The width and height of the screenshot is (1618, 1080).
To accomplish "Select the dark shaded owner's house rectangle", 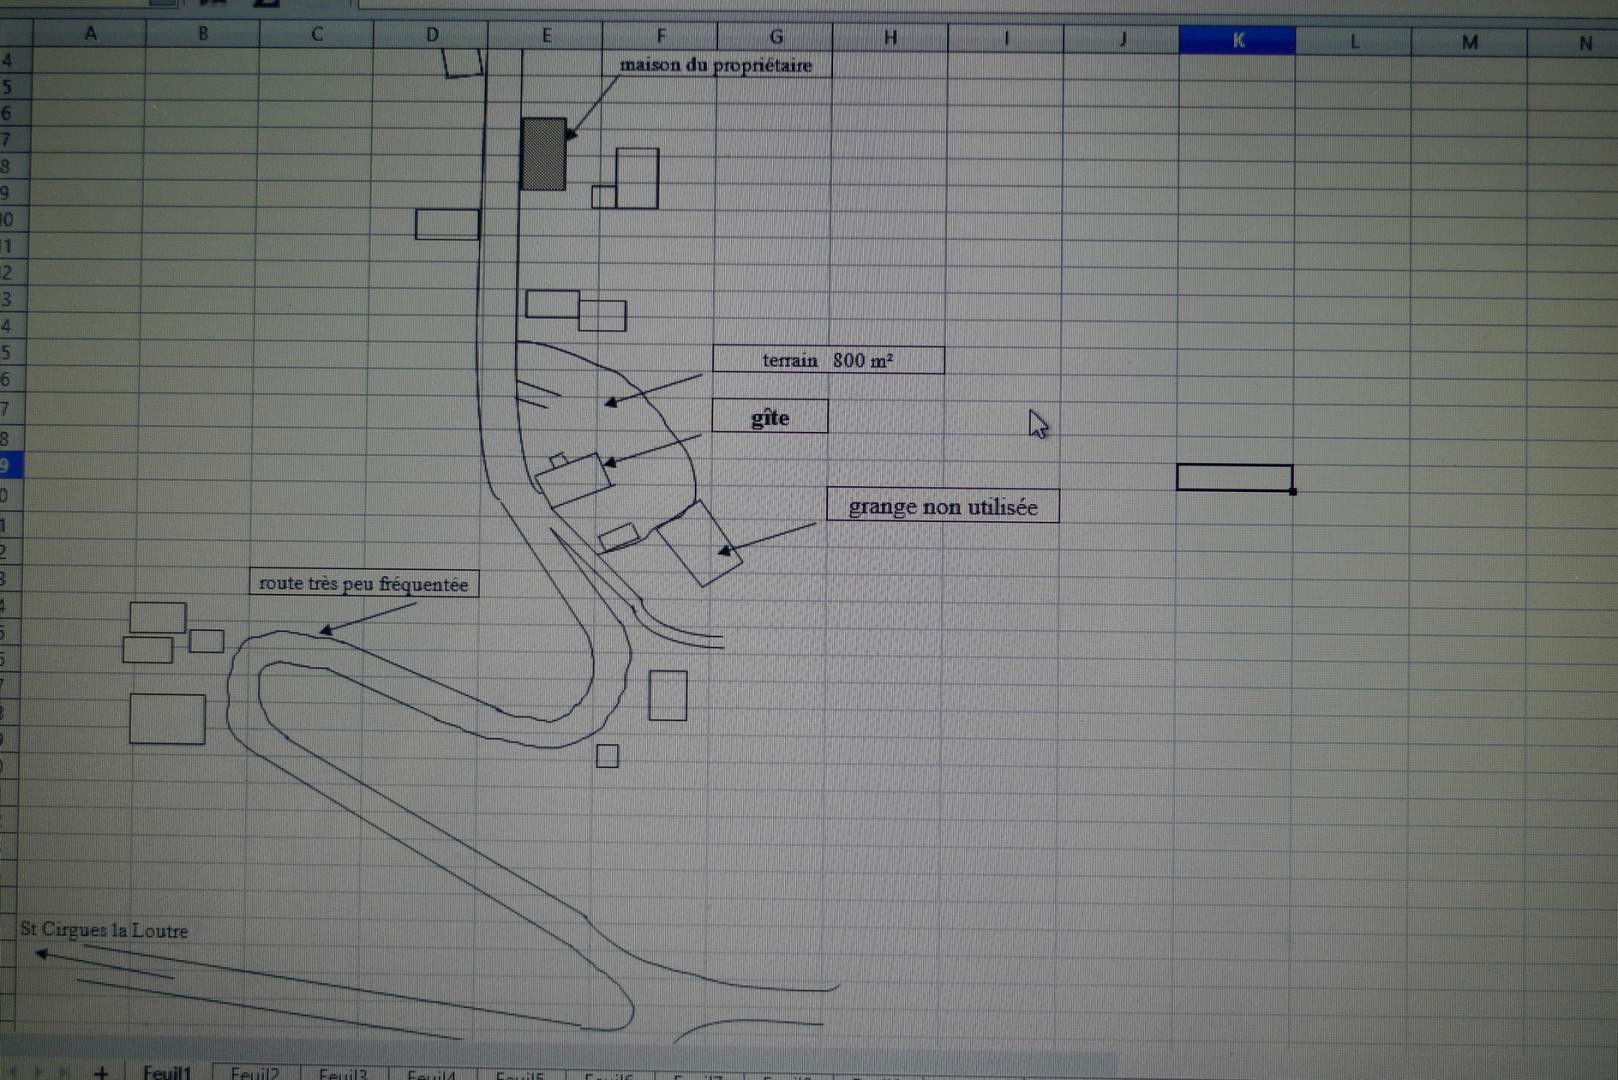I will pos(544,154).
